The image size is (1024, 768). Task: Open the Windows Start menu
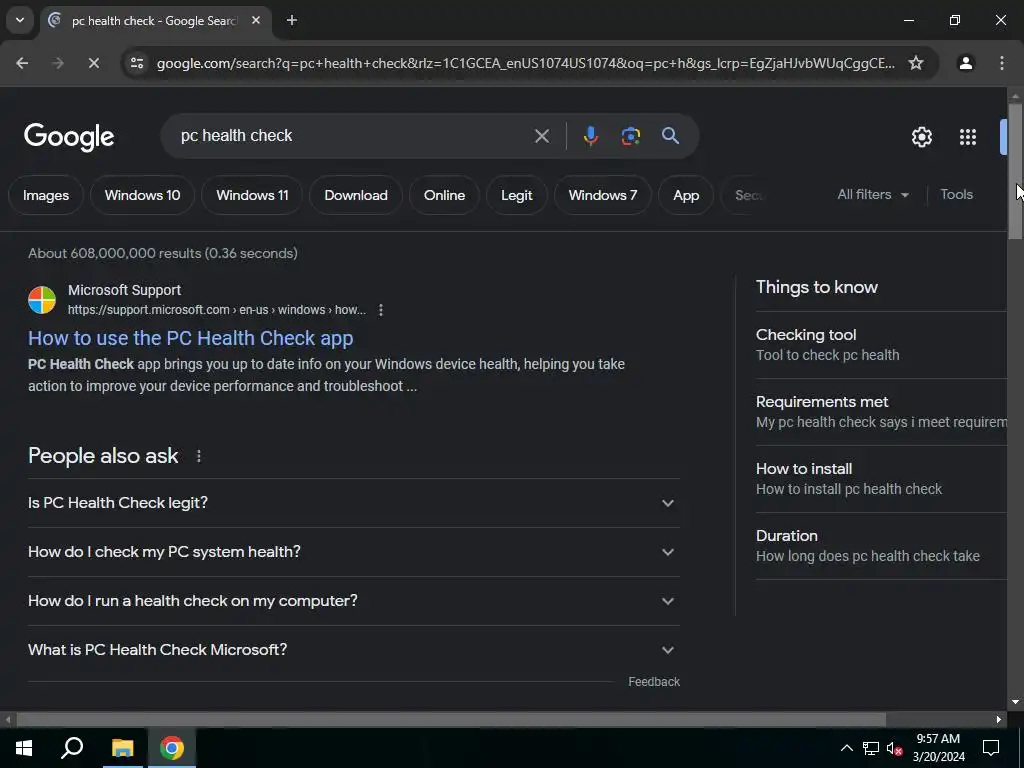point(24,748)
